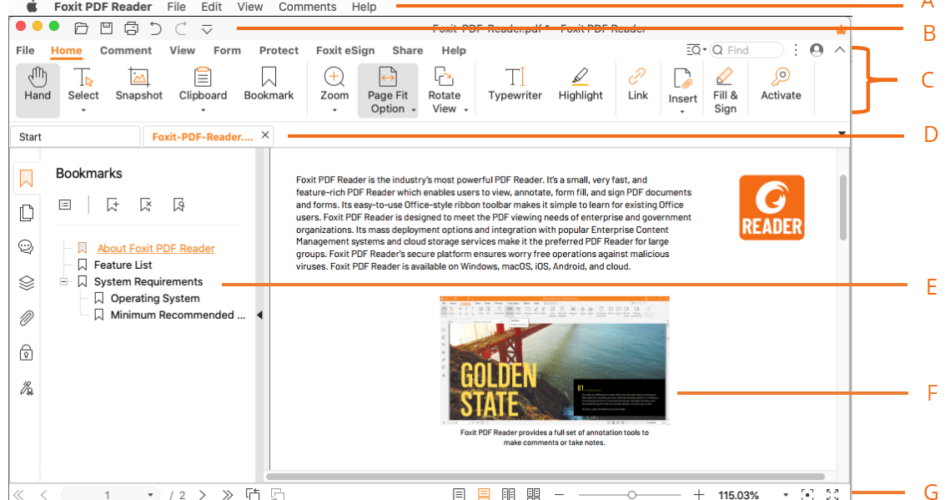The image size is (950, 500).
Task: Switch to facing pages view
Action: click(x=508, y=494)
